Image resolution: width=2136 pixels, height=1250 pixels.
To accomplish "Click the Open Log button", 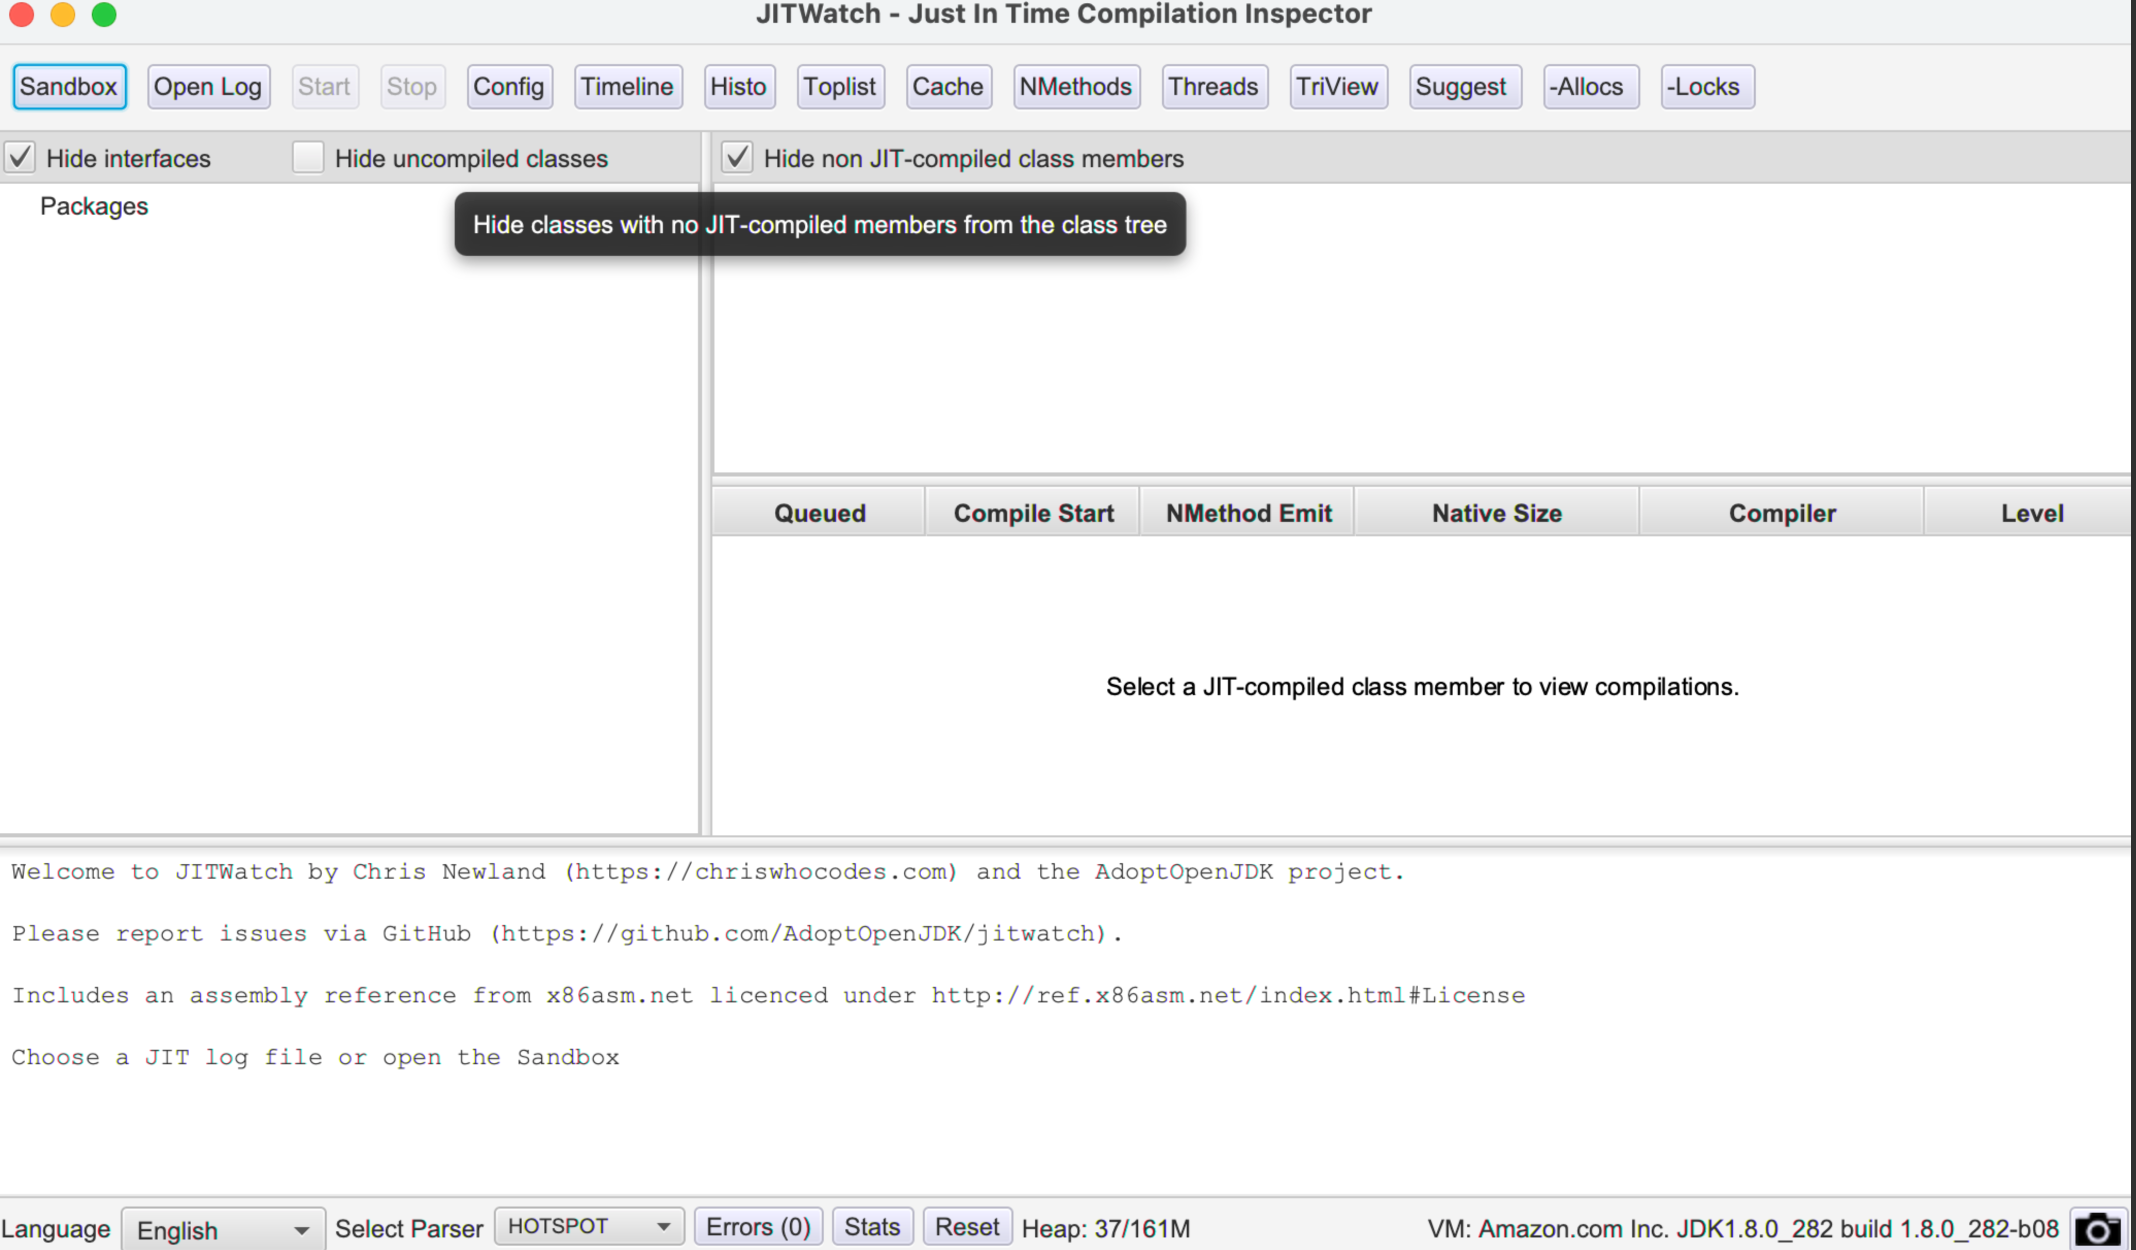I will coord(208,87).
